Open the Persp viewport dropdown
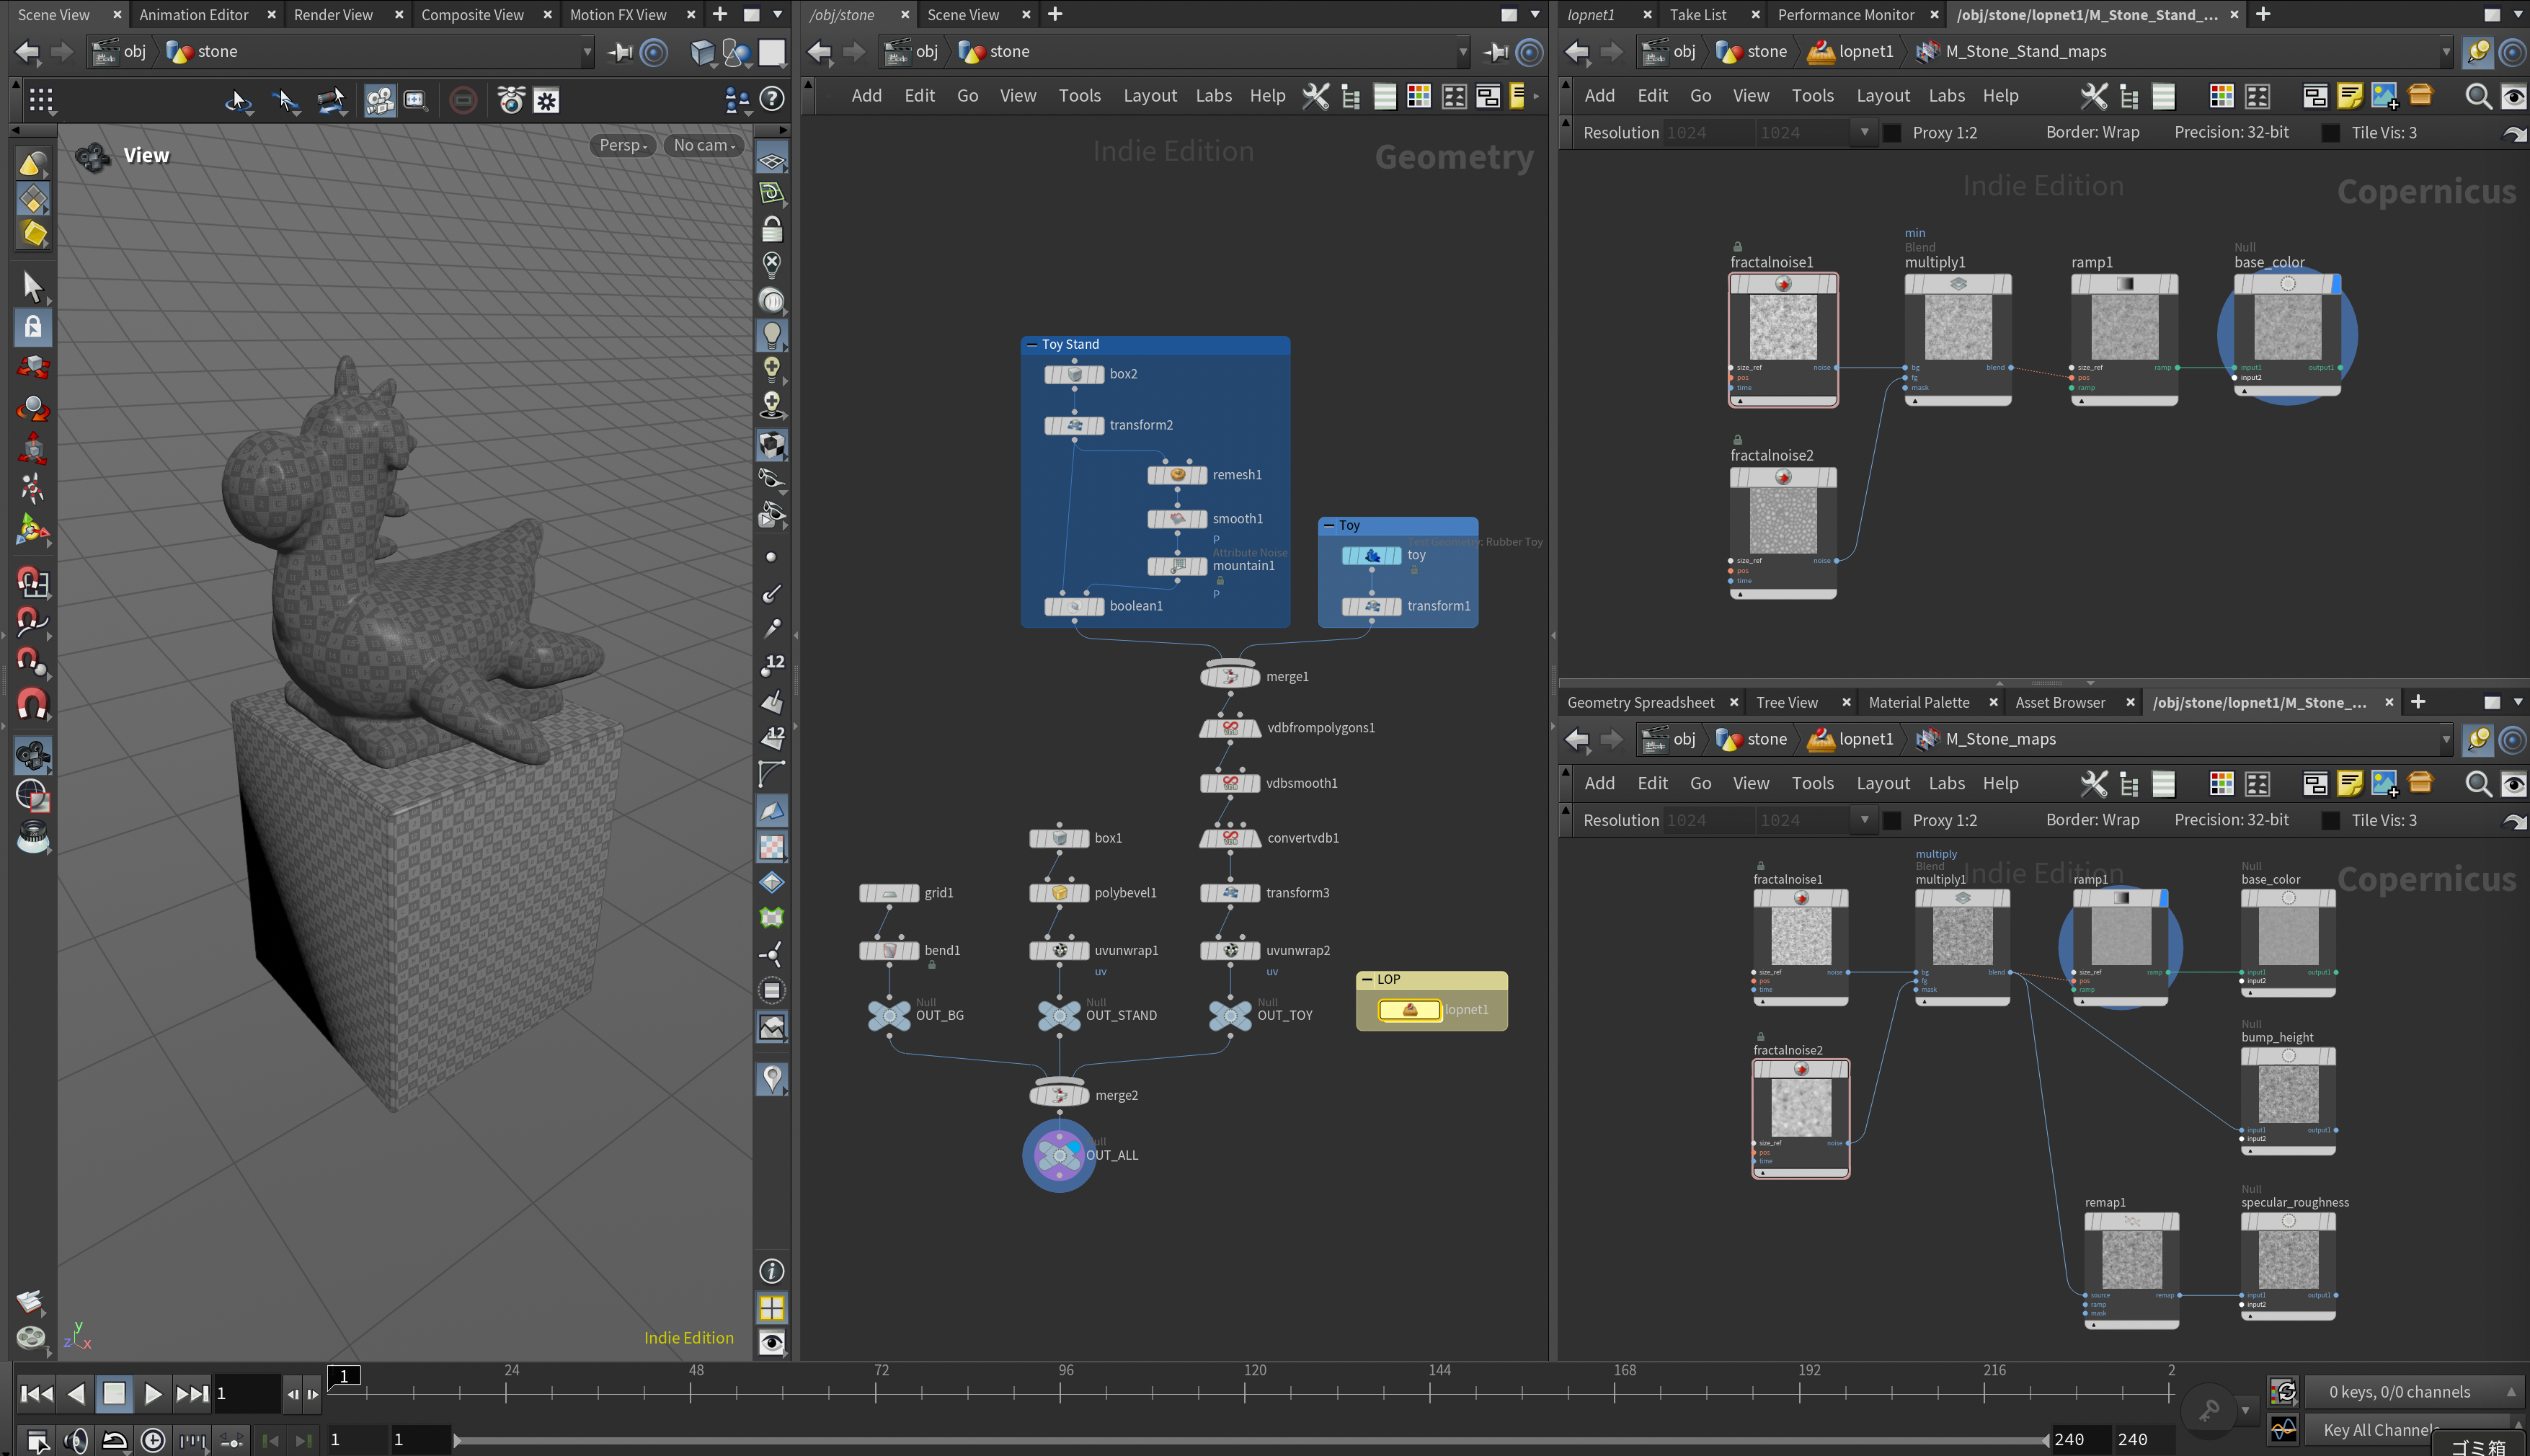This screenshot has height=1456, width=2530. [x=622, y=145]
